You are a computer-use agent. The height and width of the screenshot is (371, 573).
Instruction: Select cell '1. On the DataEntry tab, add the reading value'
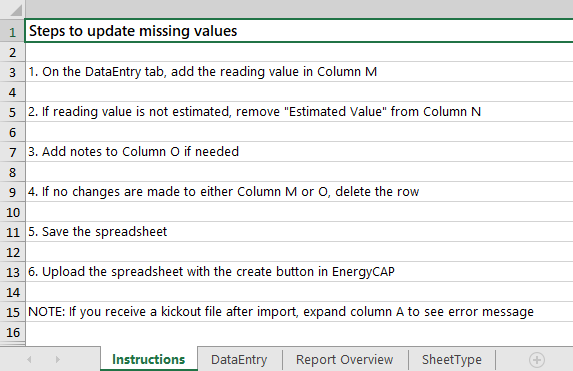pos(299,72)
